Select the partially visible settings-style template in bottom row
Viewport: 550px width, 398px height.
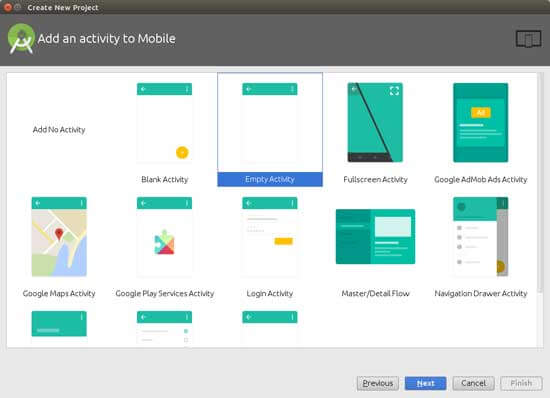click(164, 329)
